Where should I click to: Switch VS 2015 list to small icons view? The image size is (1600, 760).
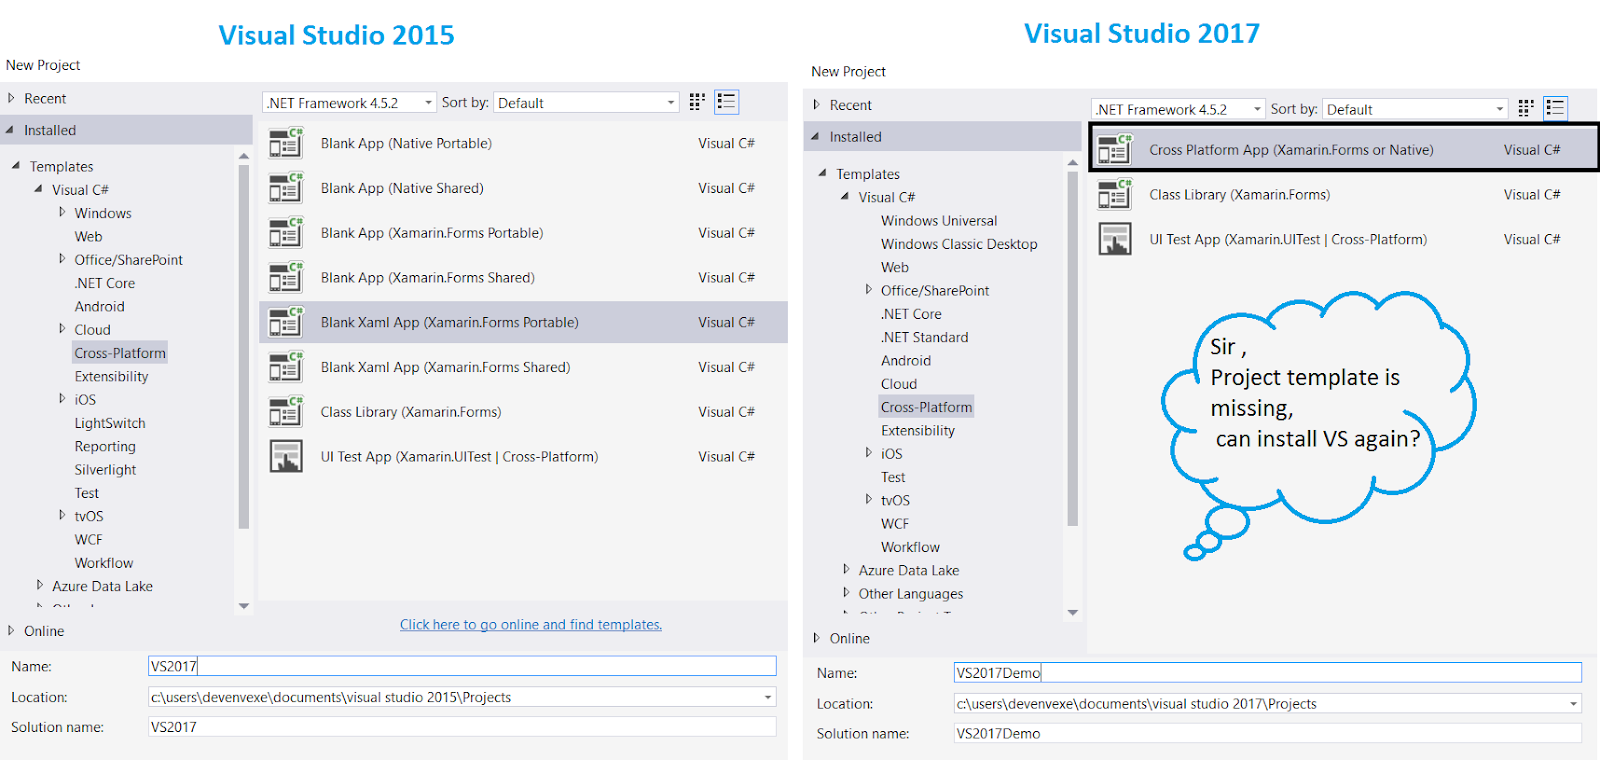[x=697, y=102]
